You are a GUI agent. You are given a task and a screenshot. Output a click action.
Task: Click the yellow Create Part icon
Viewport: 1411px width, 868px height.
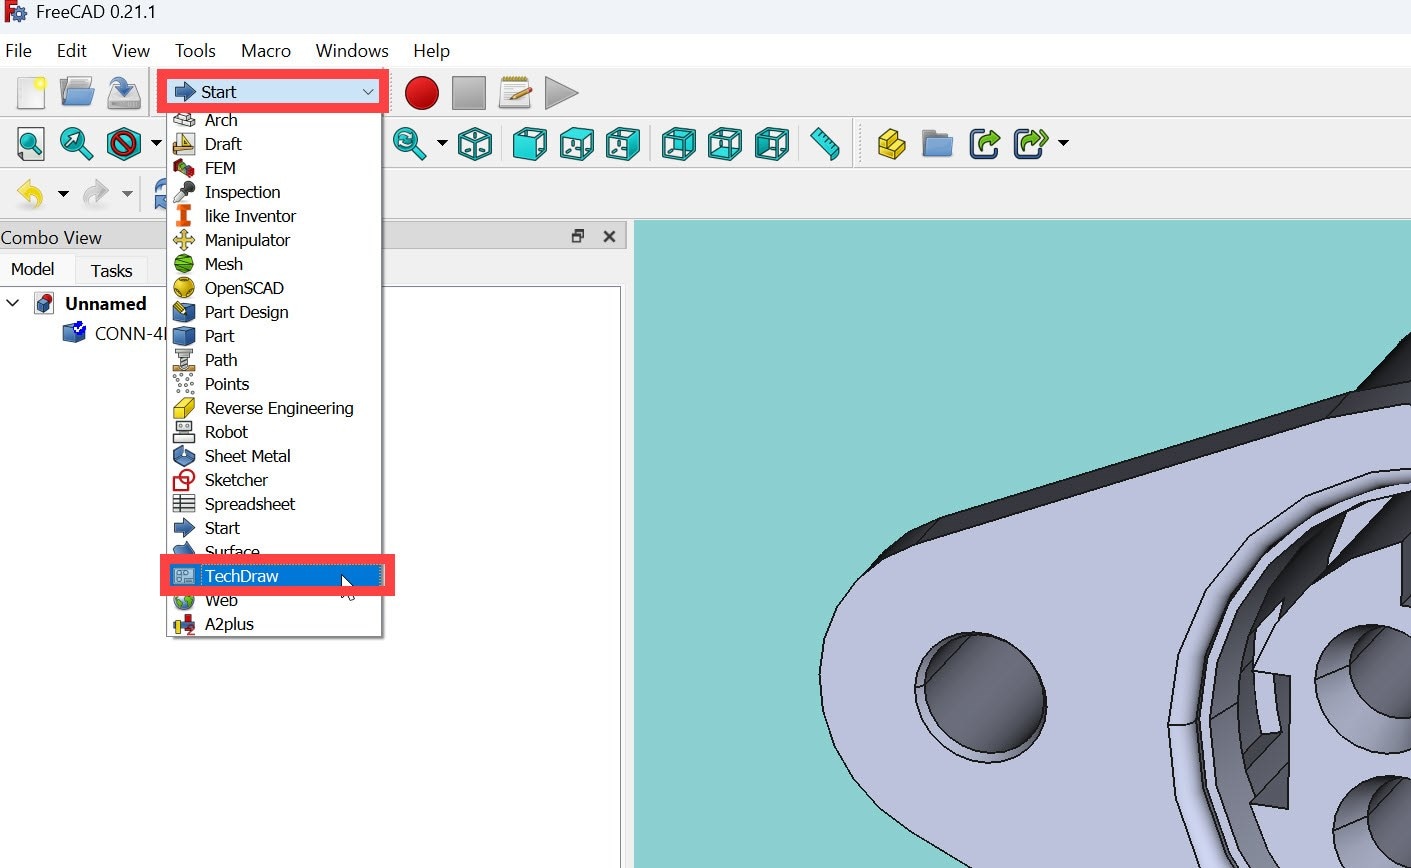coord(891,144)
